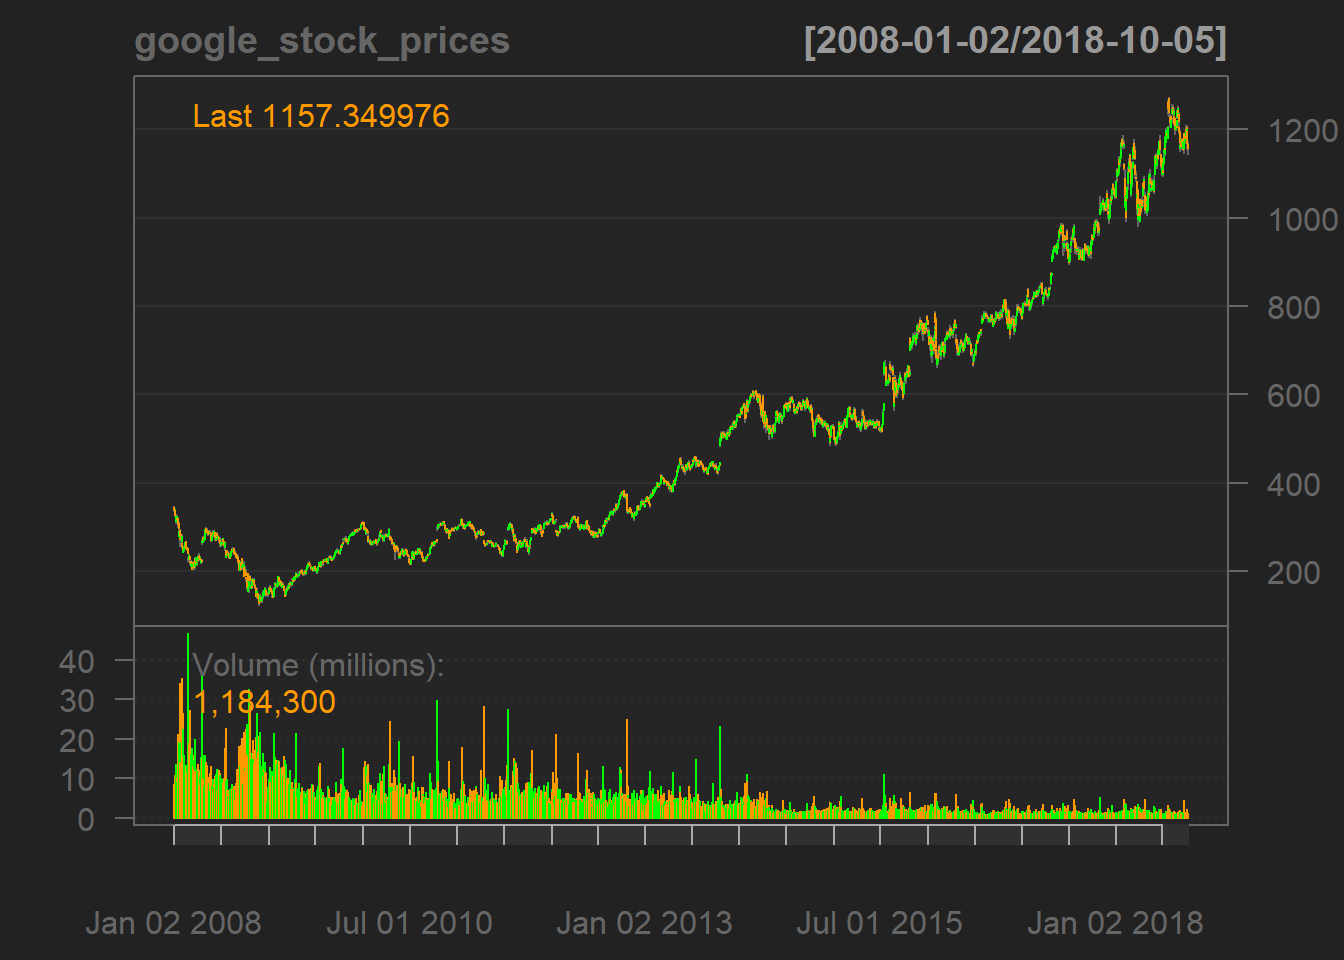
Task: Click the 200 price axis label
Action: point(1294,572)
